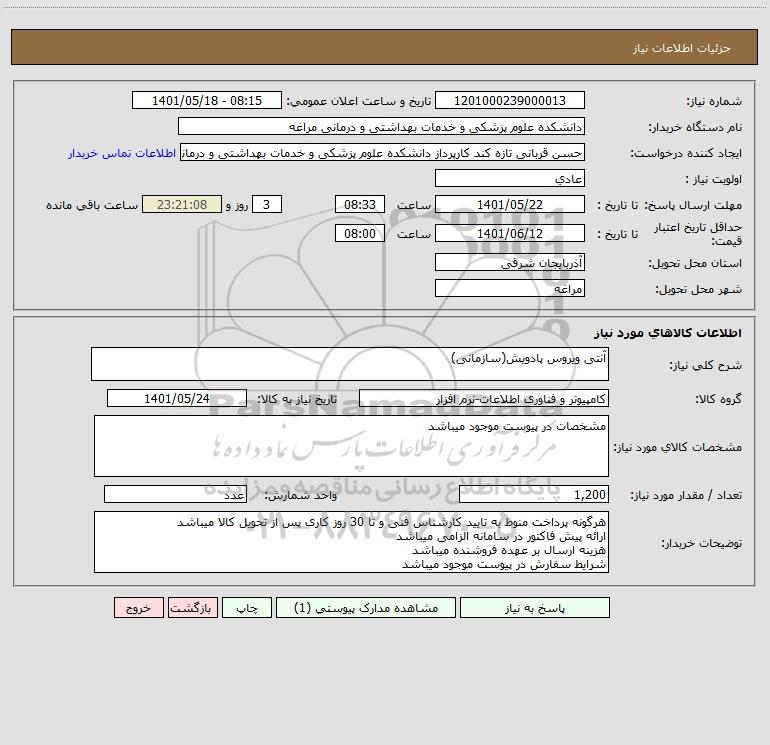The height and width of the screenshot is (745, 770).
Task: Click the مشخصات کالای مورد نیاز label
Action: (678, 447)
